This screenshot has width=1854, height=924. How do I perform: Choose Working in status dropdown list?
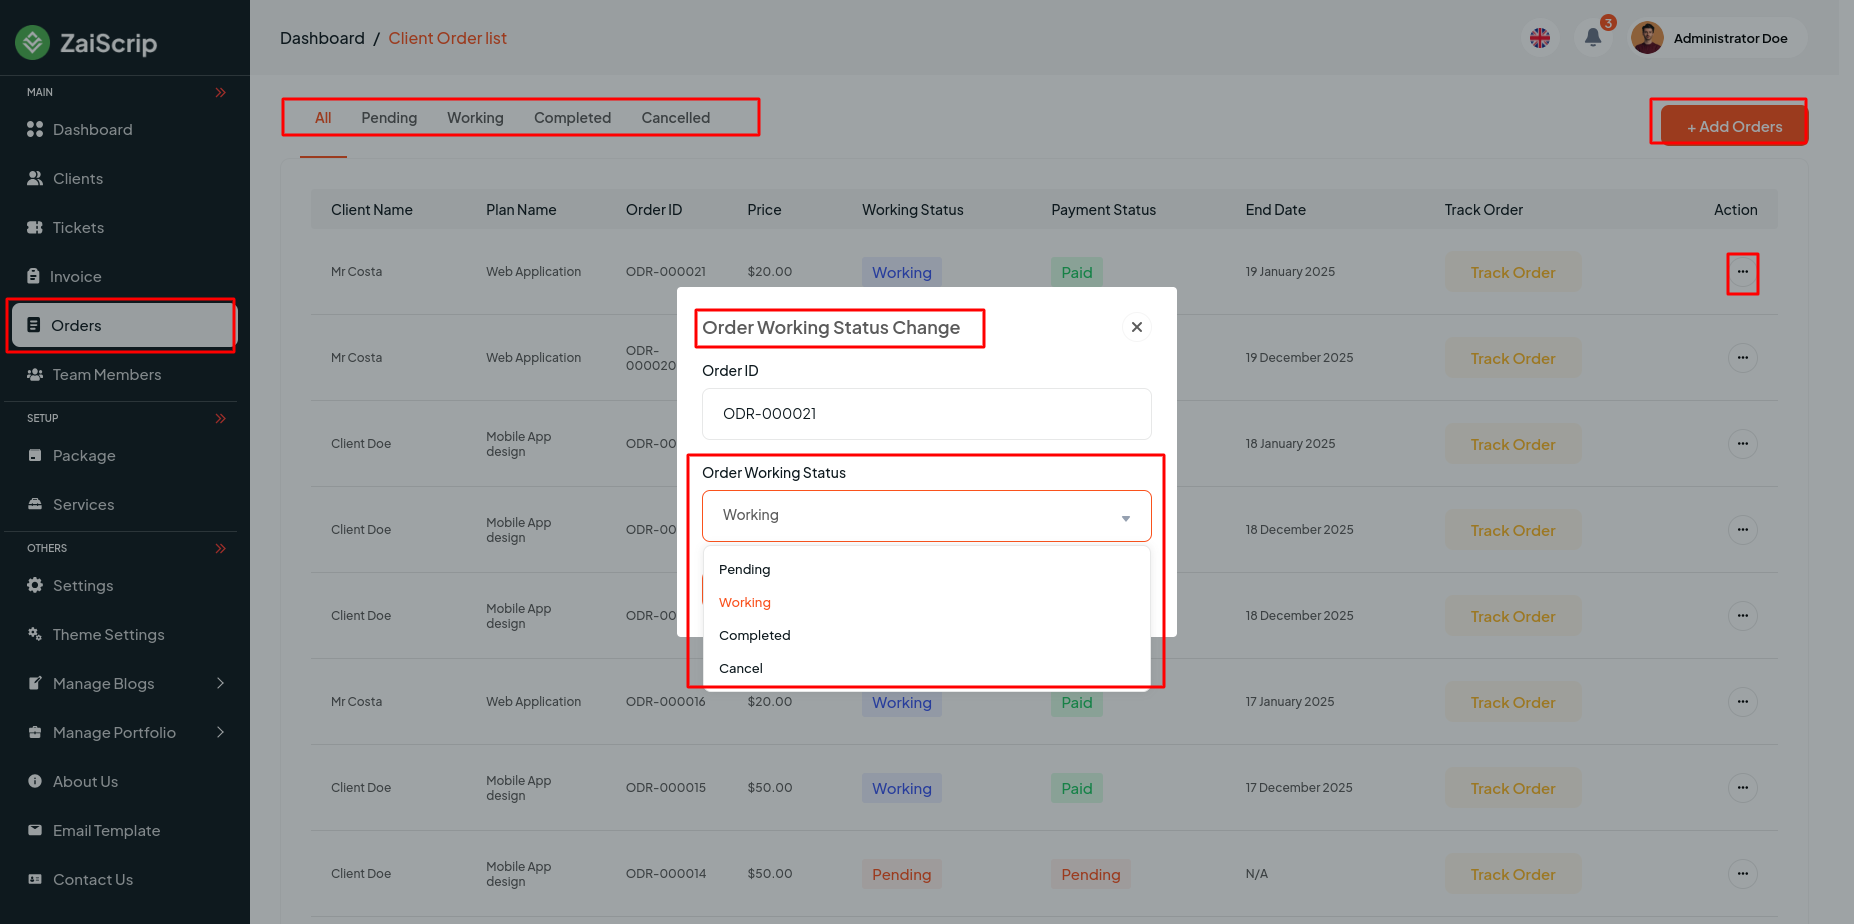(927, 603)
